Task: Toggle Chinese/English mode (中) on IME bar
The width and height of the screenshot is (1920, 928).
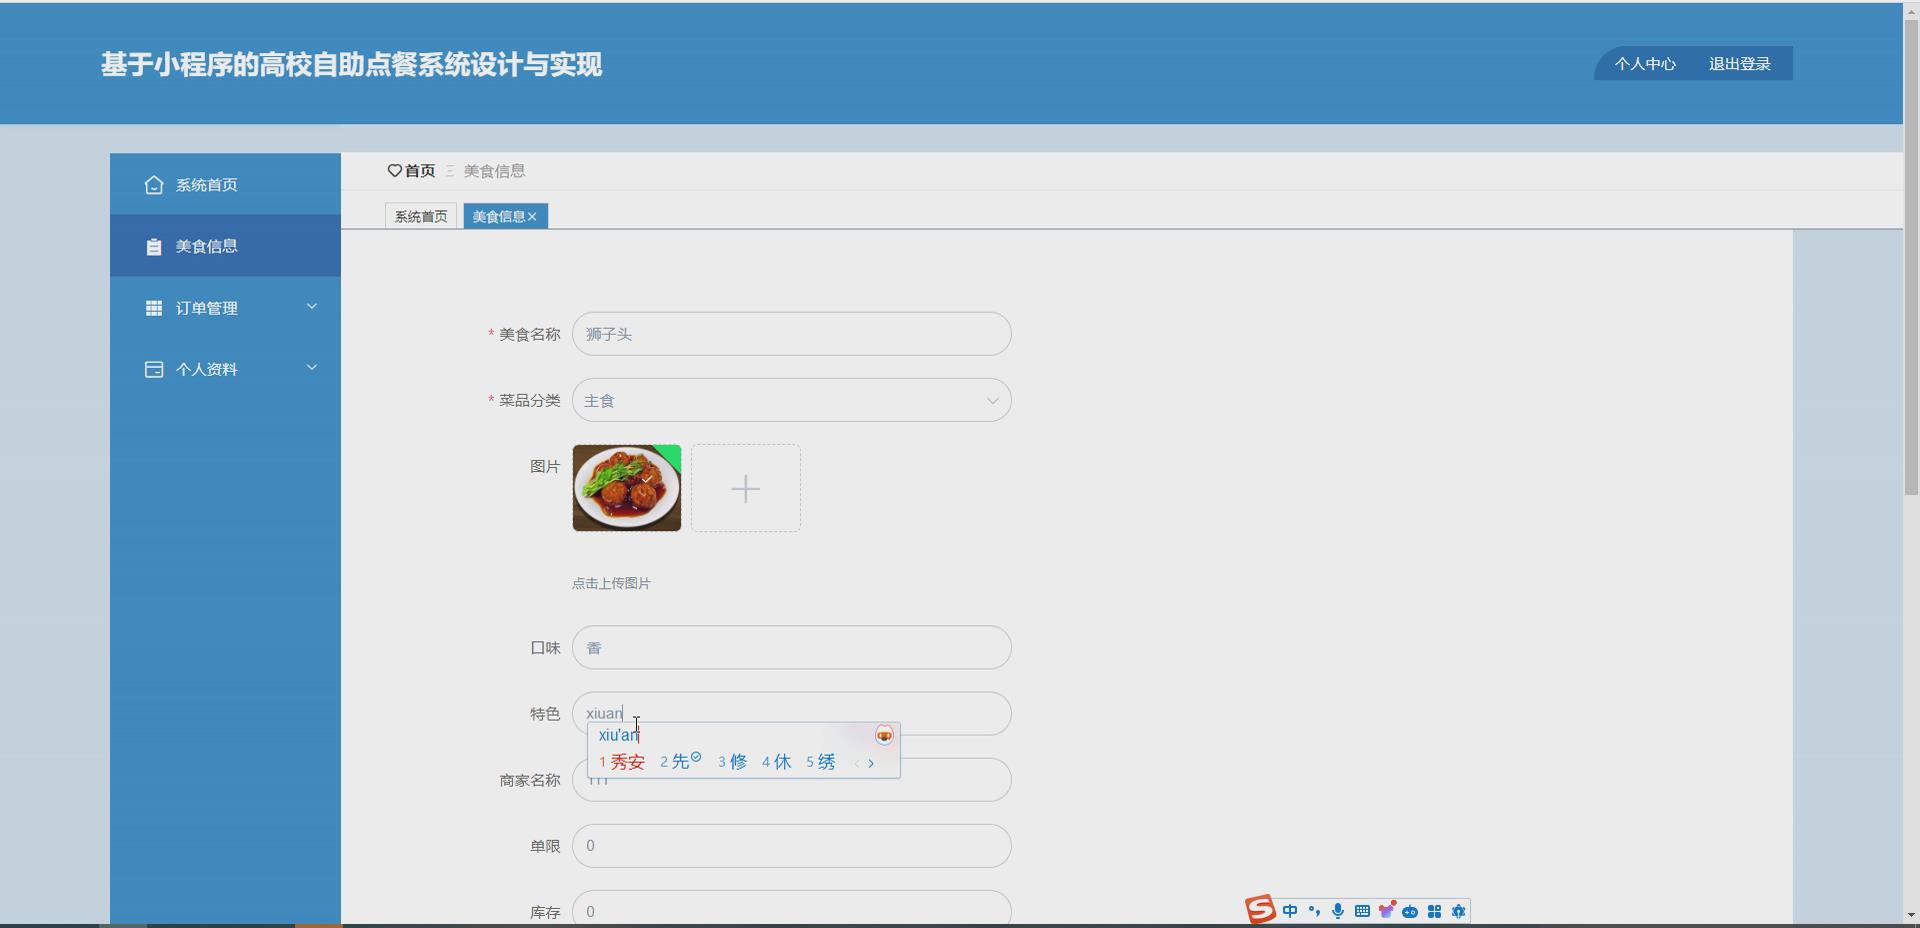Action: (x=1290, y=911)
